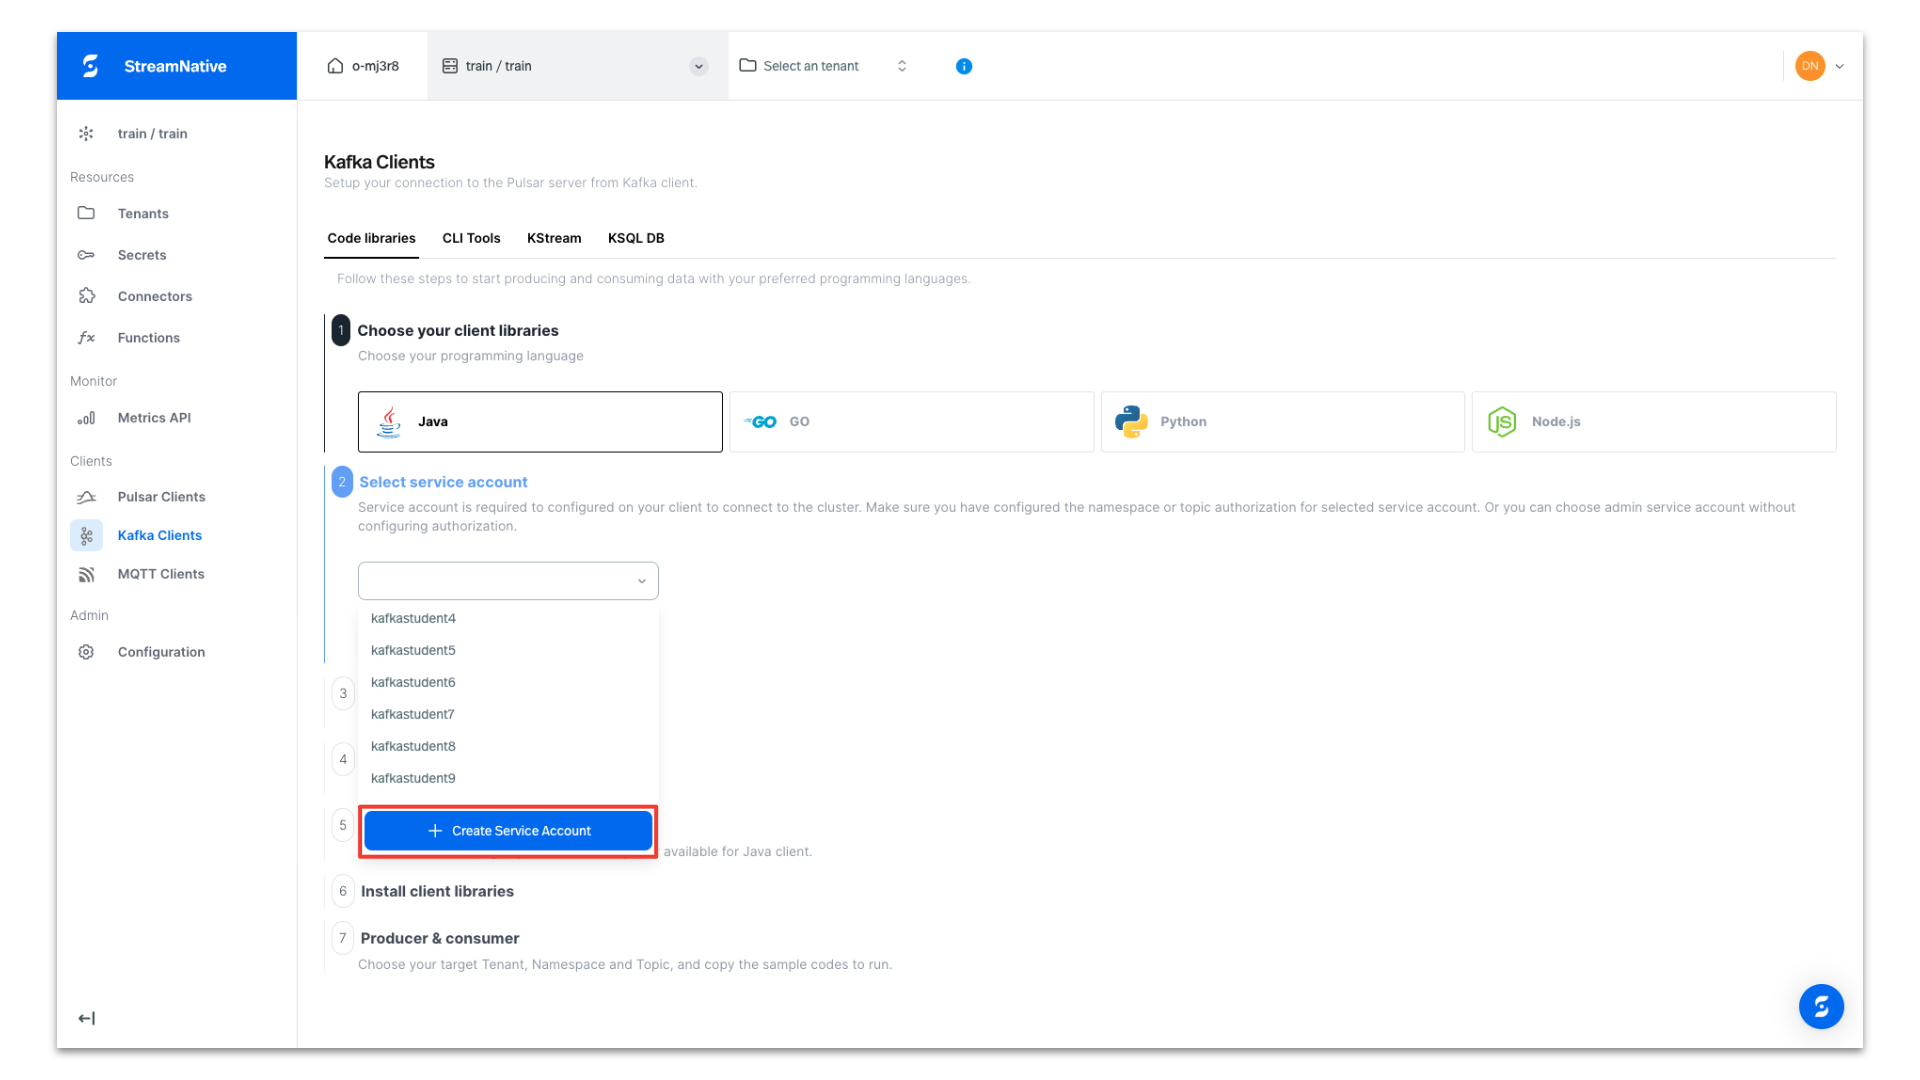
Task: Open the Select an tenant picker
Action: pyautogui.click(x=811, y=66)
